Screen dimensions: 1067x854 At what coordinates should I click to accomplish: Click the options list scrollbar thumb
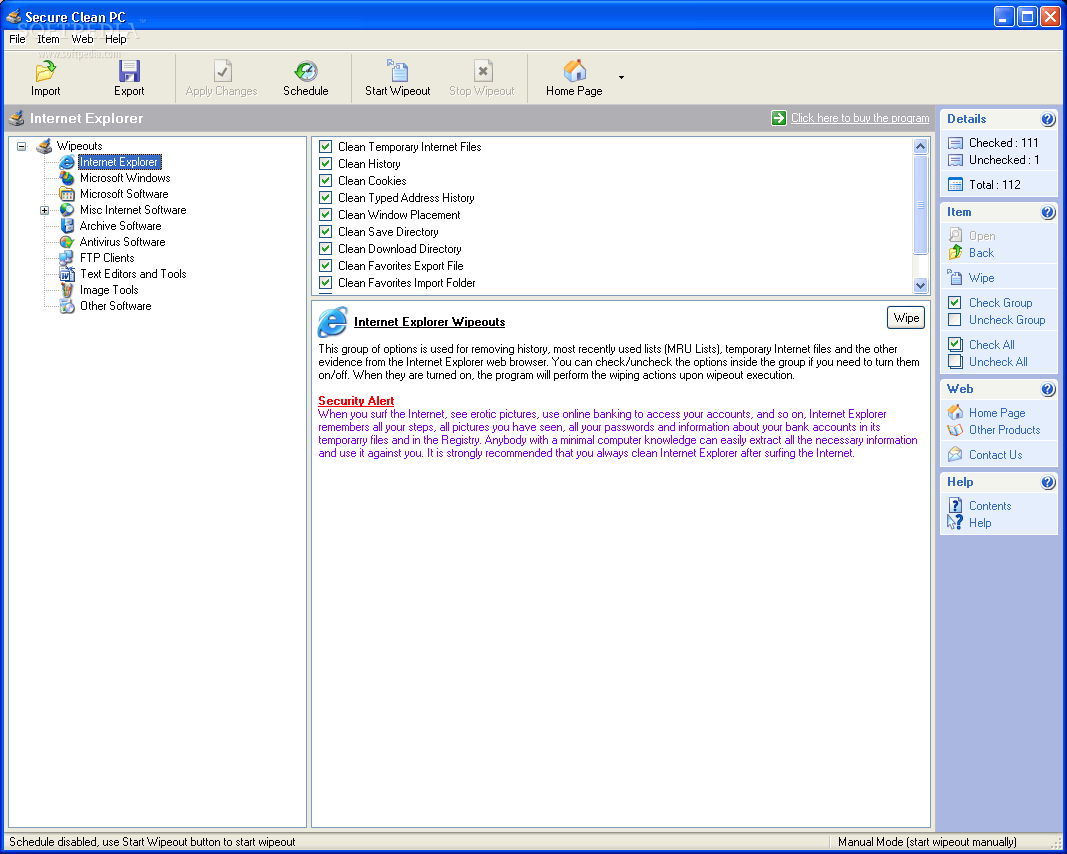tap(920, 205)
